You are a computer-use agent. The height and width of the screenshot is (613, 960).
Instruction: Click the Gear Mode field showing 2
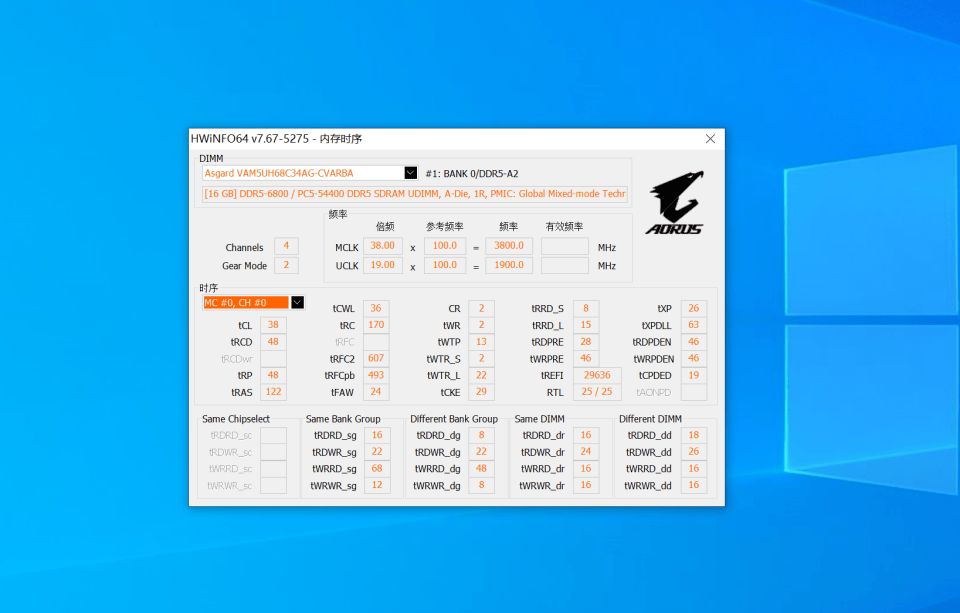coord(286,265)
